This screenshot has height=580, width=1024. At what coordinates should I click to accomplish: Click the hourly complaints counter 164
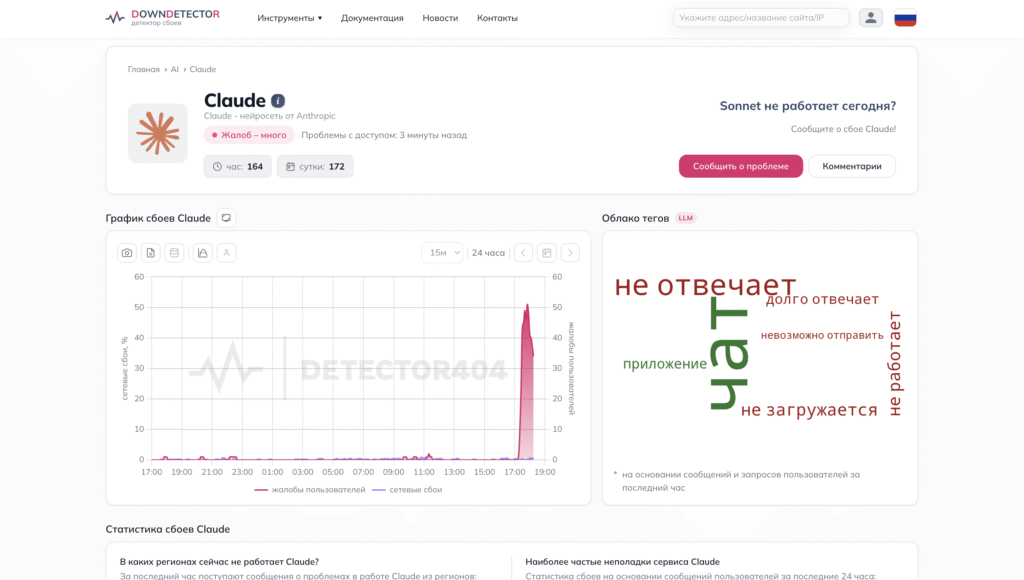pos(238,167)
